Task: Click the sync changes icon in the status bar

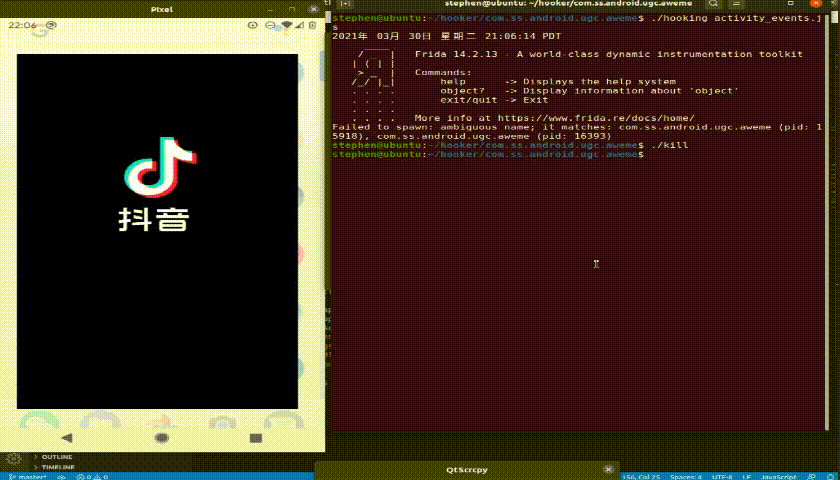Action: coord(61,476)
